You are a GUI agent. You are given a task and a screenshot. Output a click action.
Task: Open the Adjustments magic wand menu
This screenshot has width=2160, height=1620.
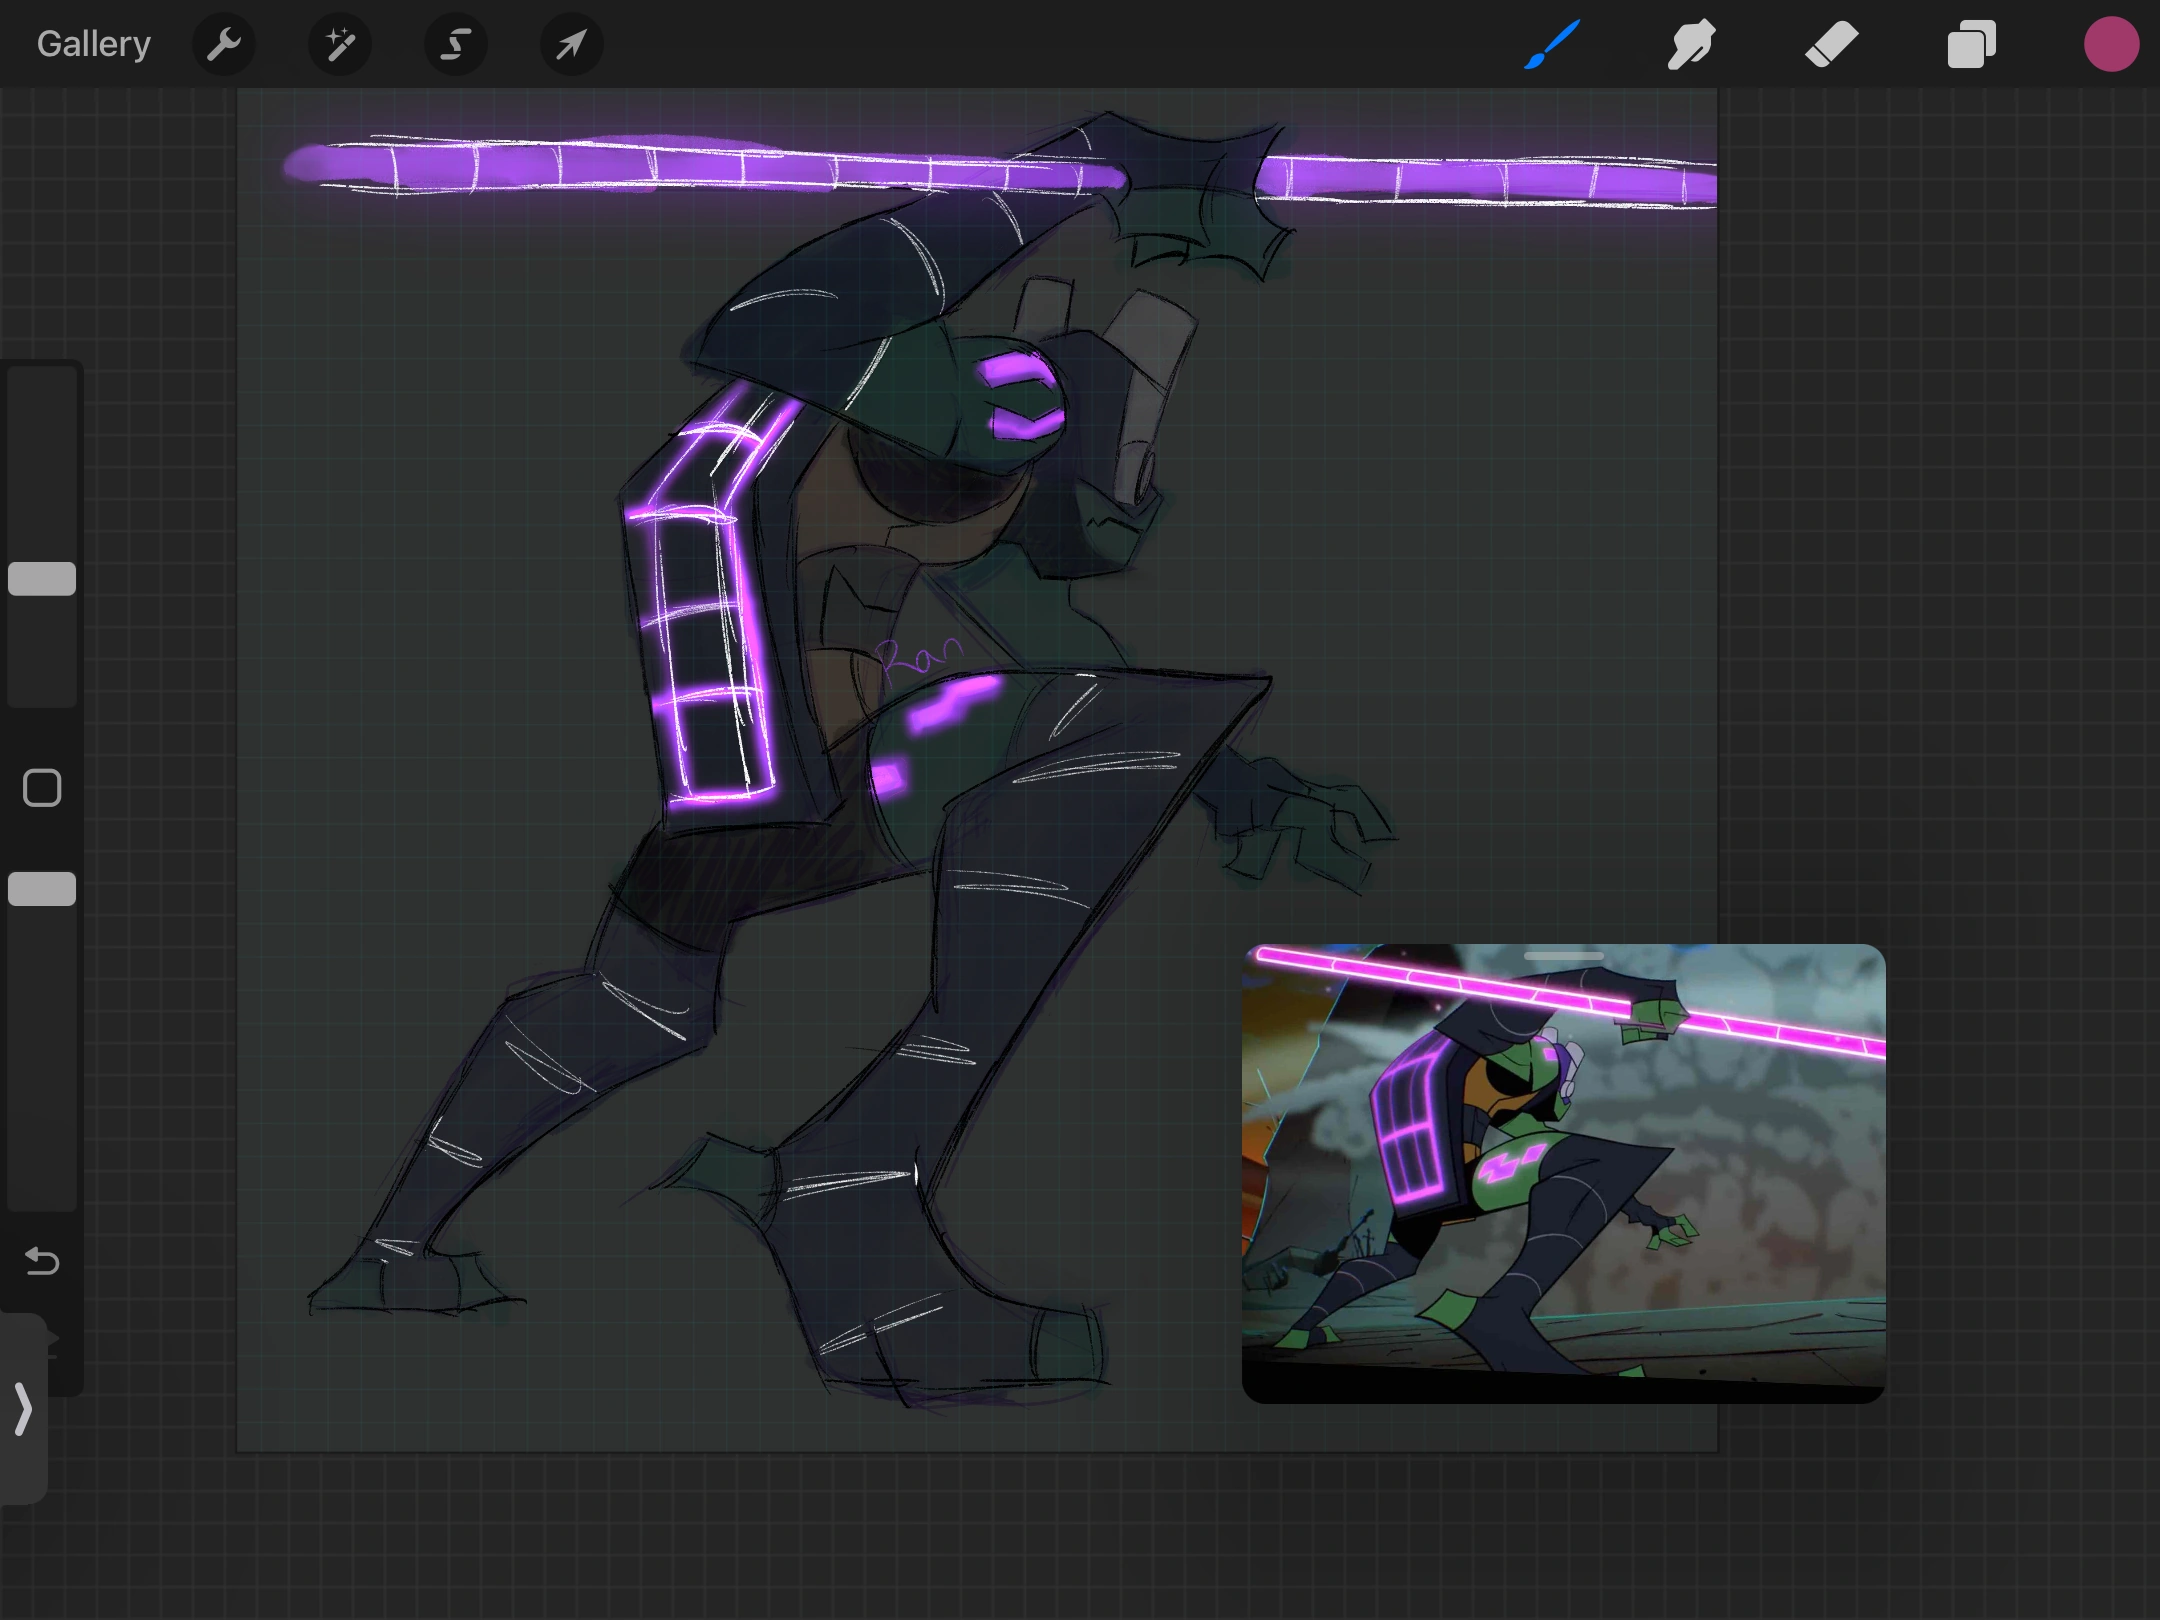[x=340, y=44]
